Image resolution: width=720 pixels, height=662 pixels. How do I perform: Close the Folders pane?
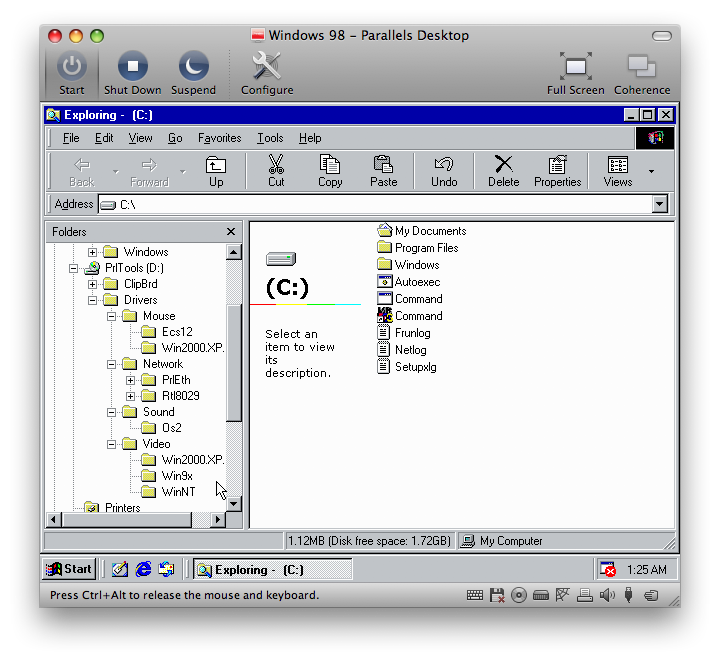pyautogui.click(x=231, y=231)
